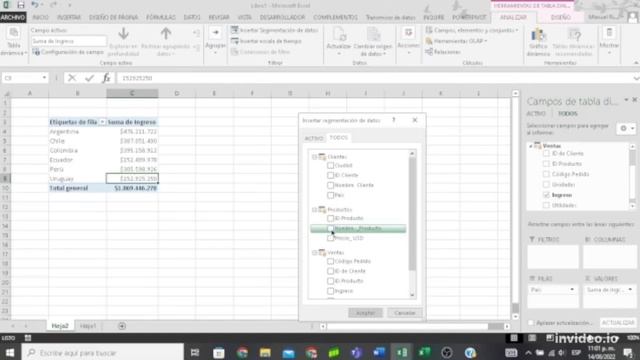Click the Gráfico dinámico icon
This screenshot has width=640, height=360.
[538, 36]
